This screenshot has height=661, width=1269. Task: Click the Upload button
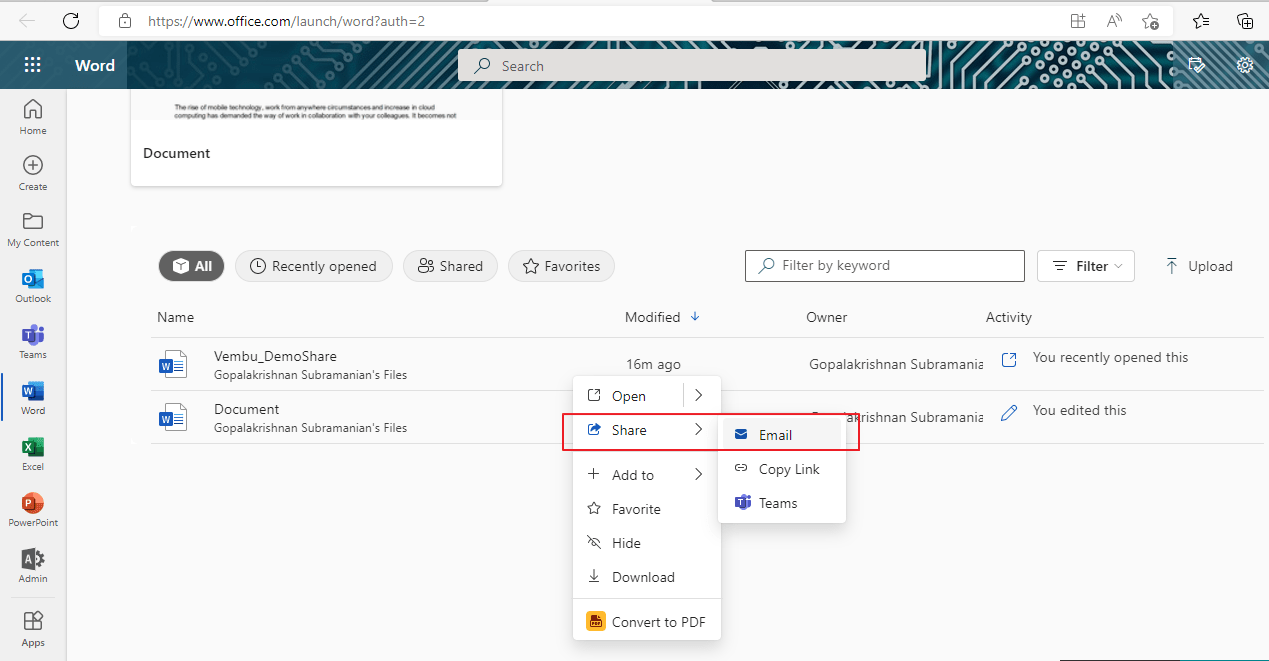coord(1199,266)
